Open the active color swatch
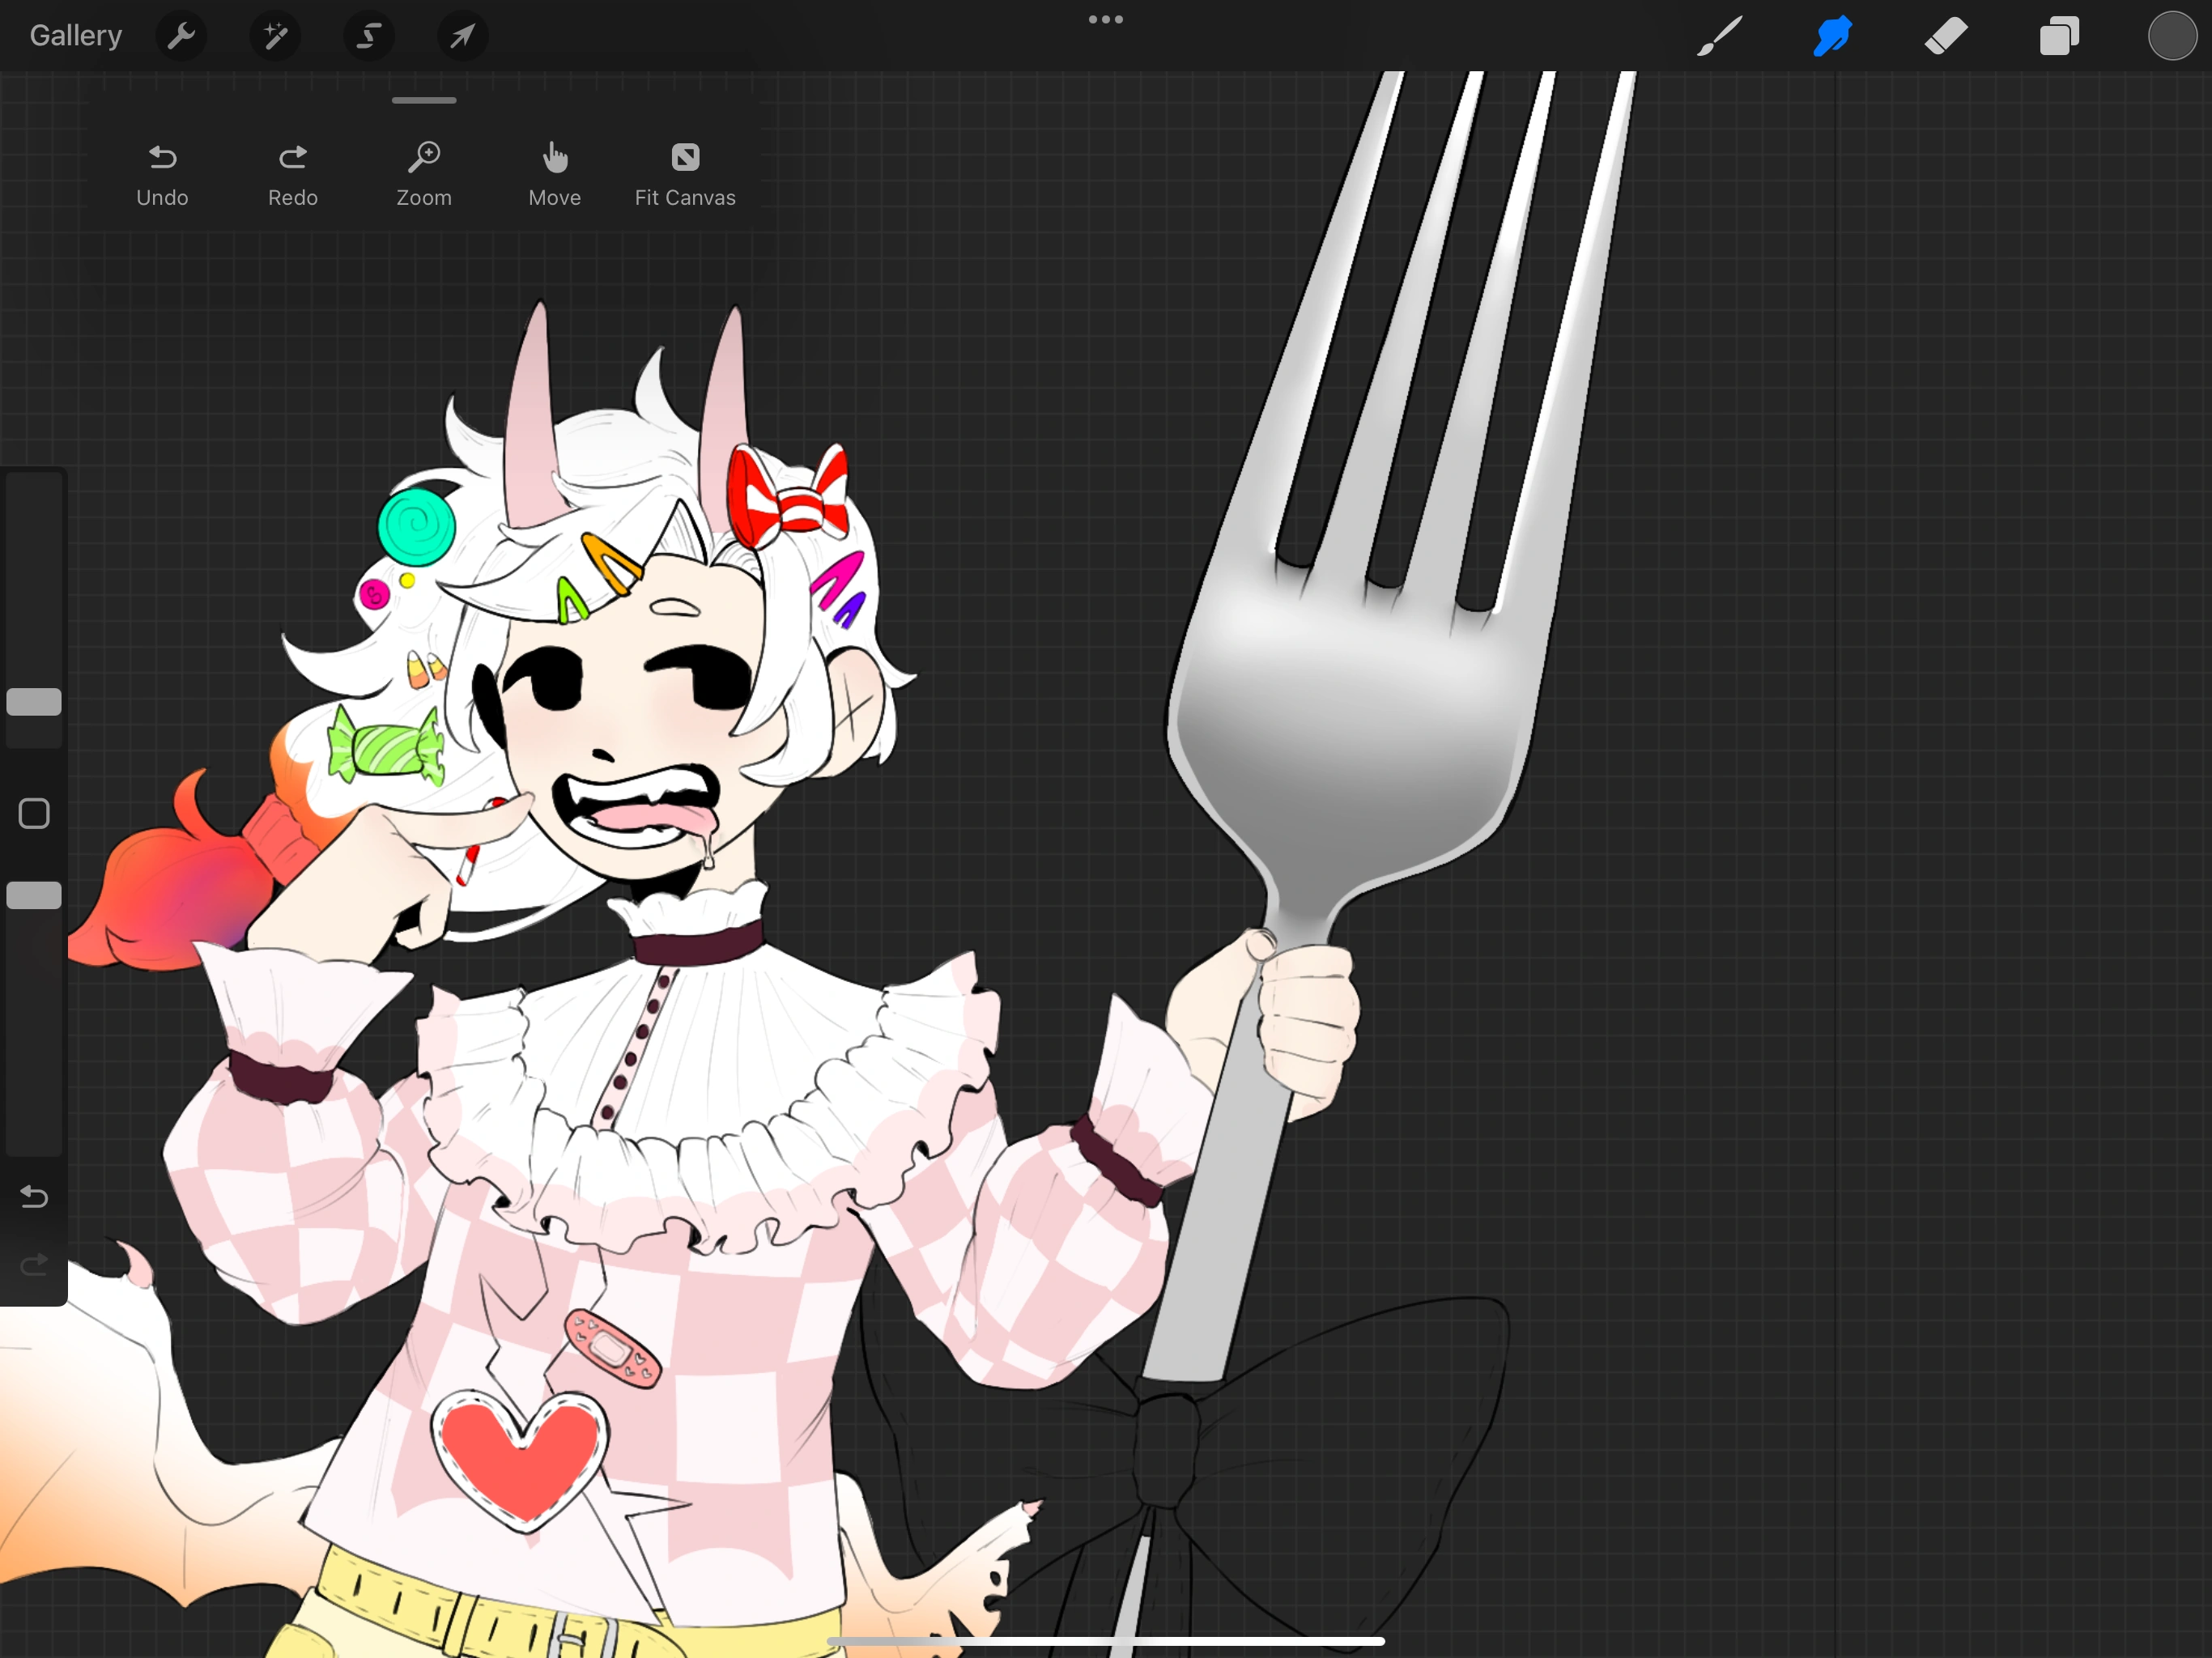Screen dimensions: 2212x1658 click(2171, 36)
